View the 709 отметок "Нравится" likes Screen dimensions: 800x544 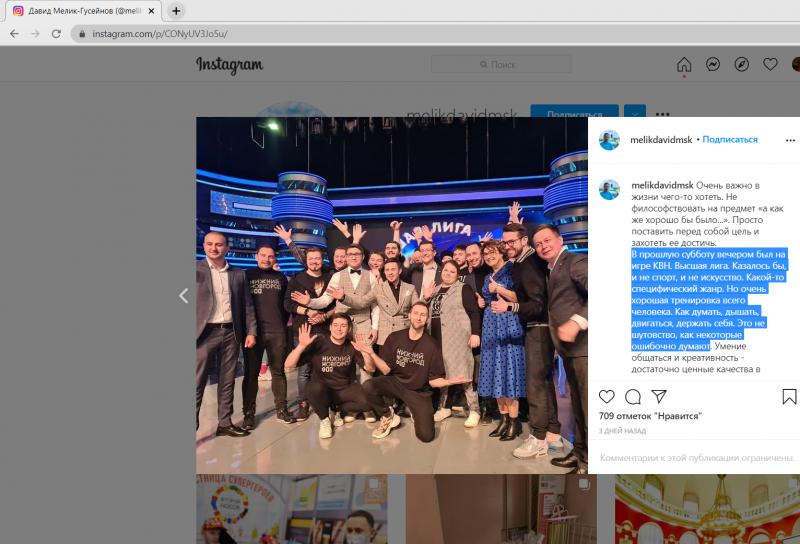[651, 416]
